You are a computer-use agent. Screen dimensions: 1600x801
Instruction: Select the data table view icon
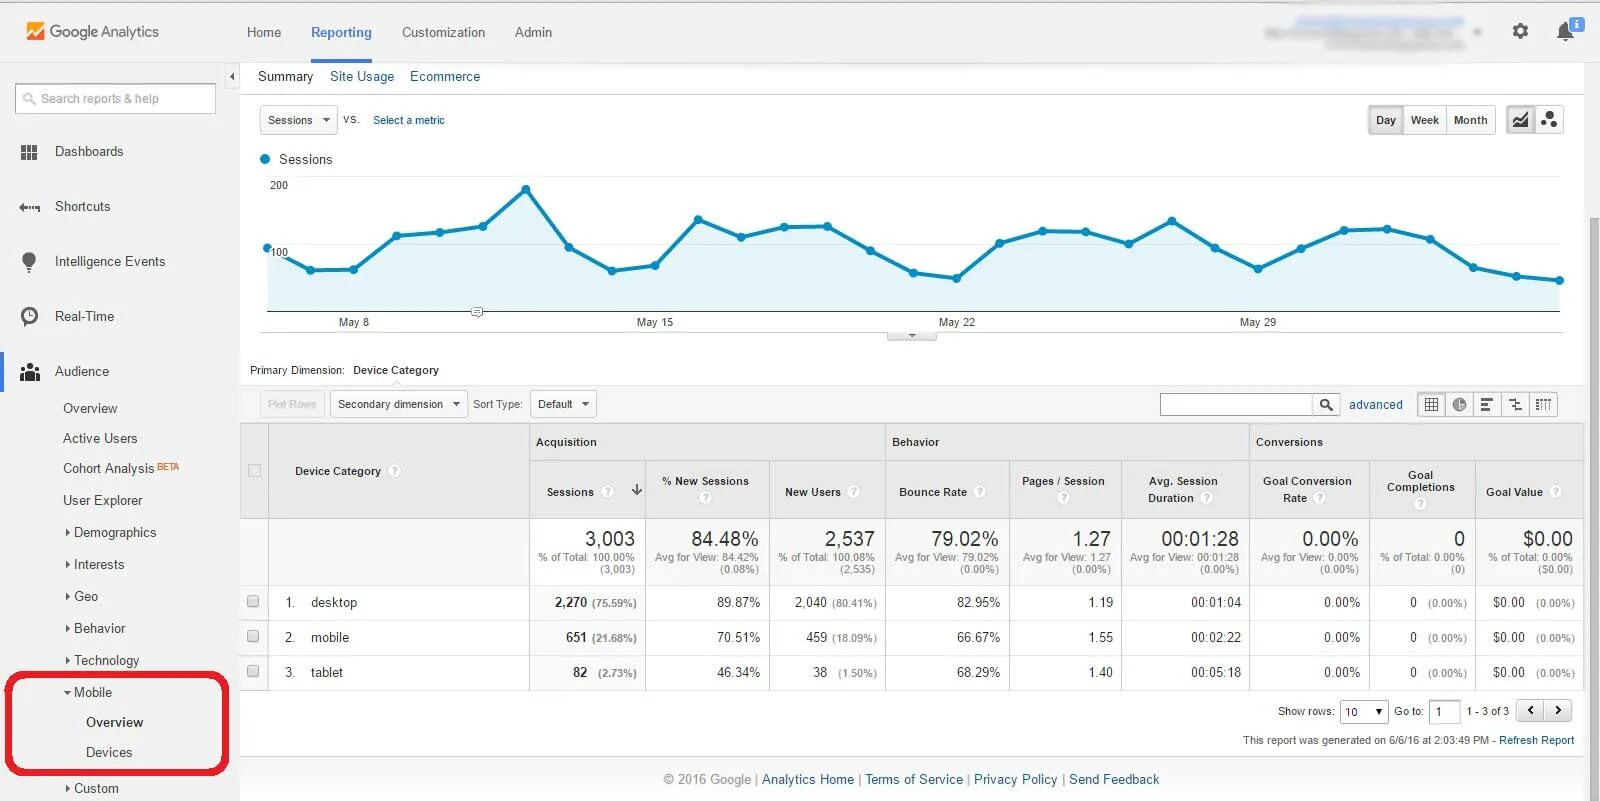click(x=1431, y=404)
